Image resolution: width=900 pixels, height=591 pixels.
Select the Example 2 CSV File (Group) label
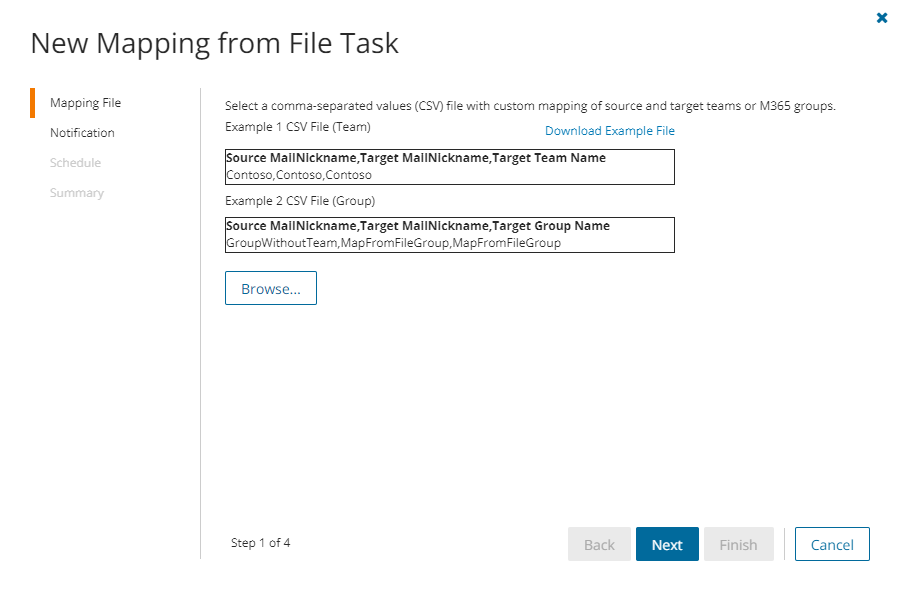coord(300,200)
